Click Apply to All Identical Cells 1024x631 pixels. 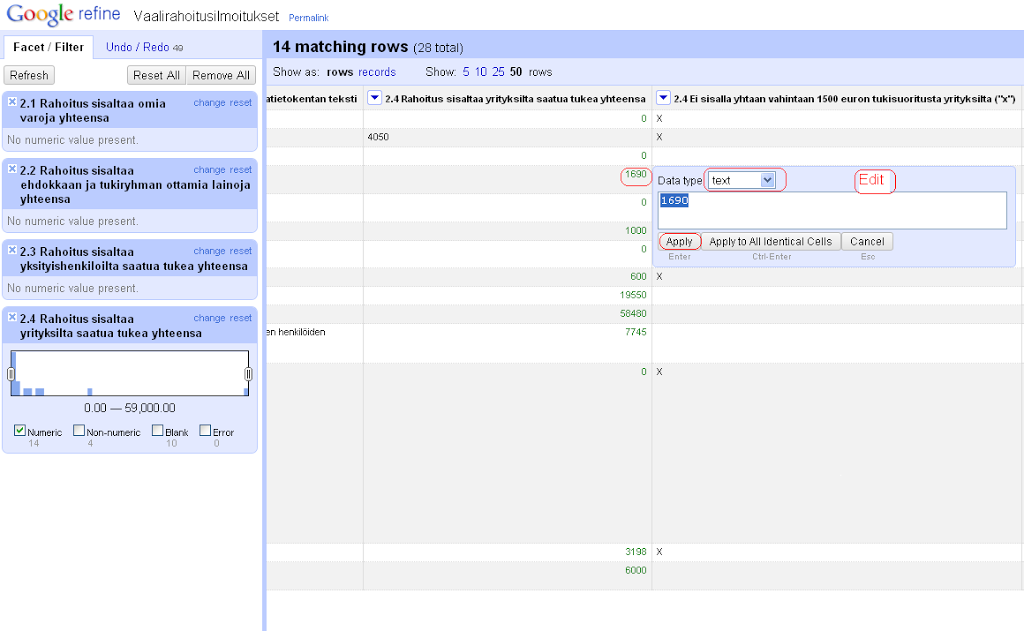[770, 242]
